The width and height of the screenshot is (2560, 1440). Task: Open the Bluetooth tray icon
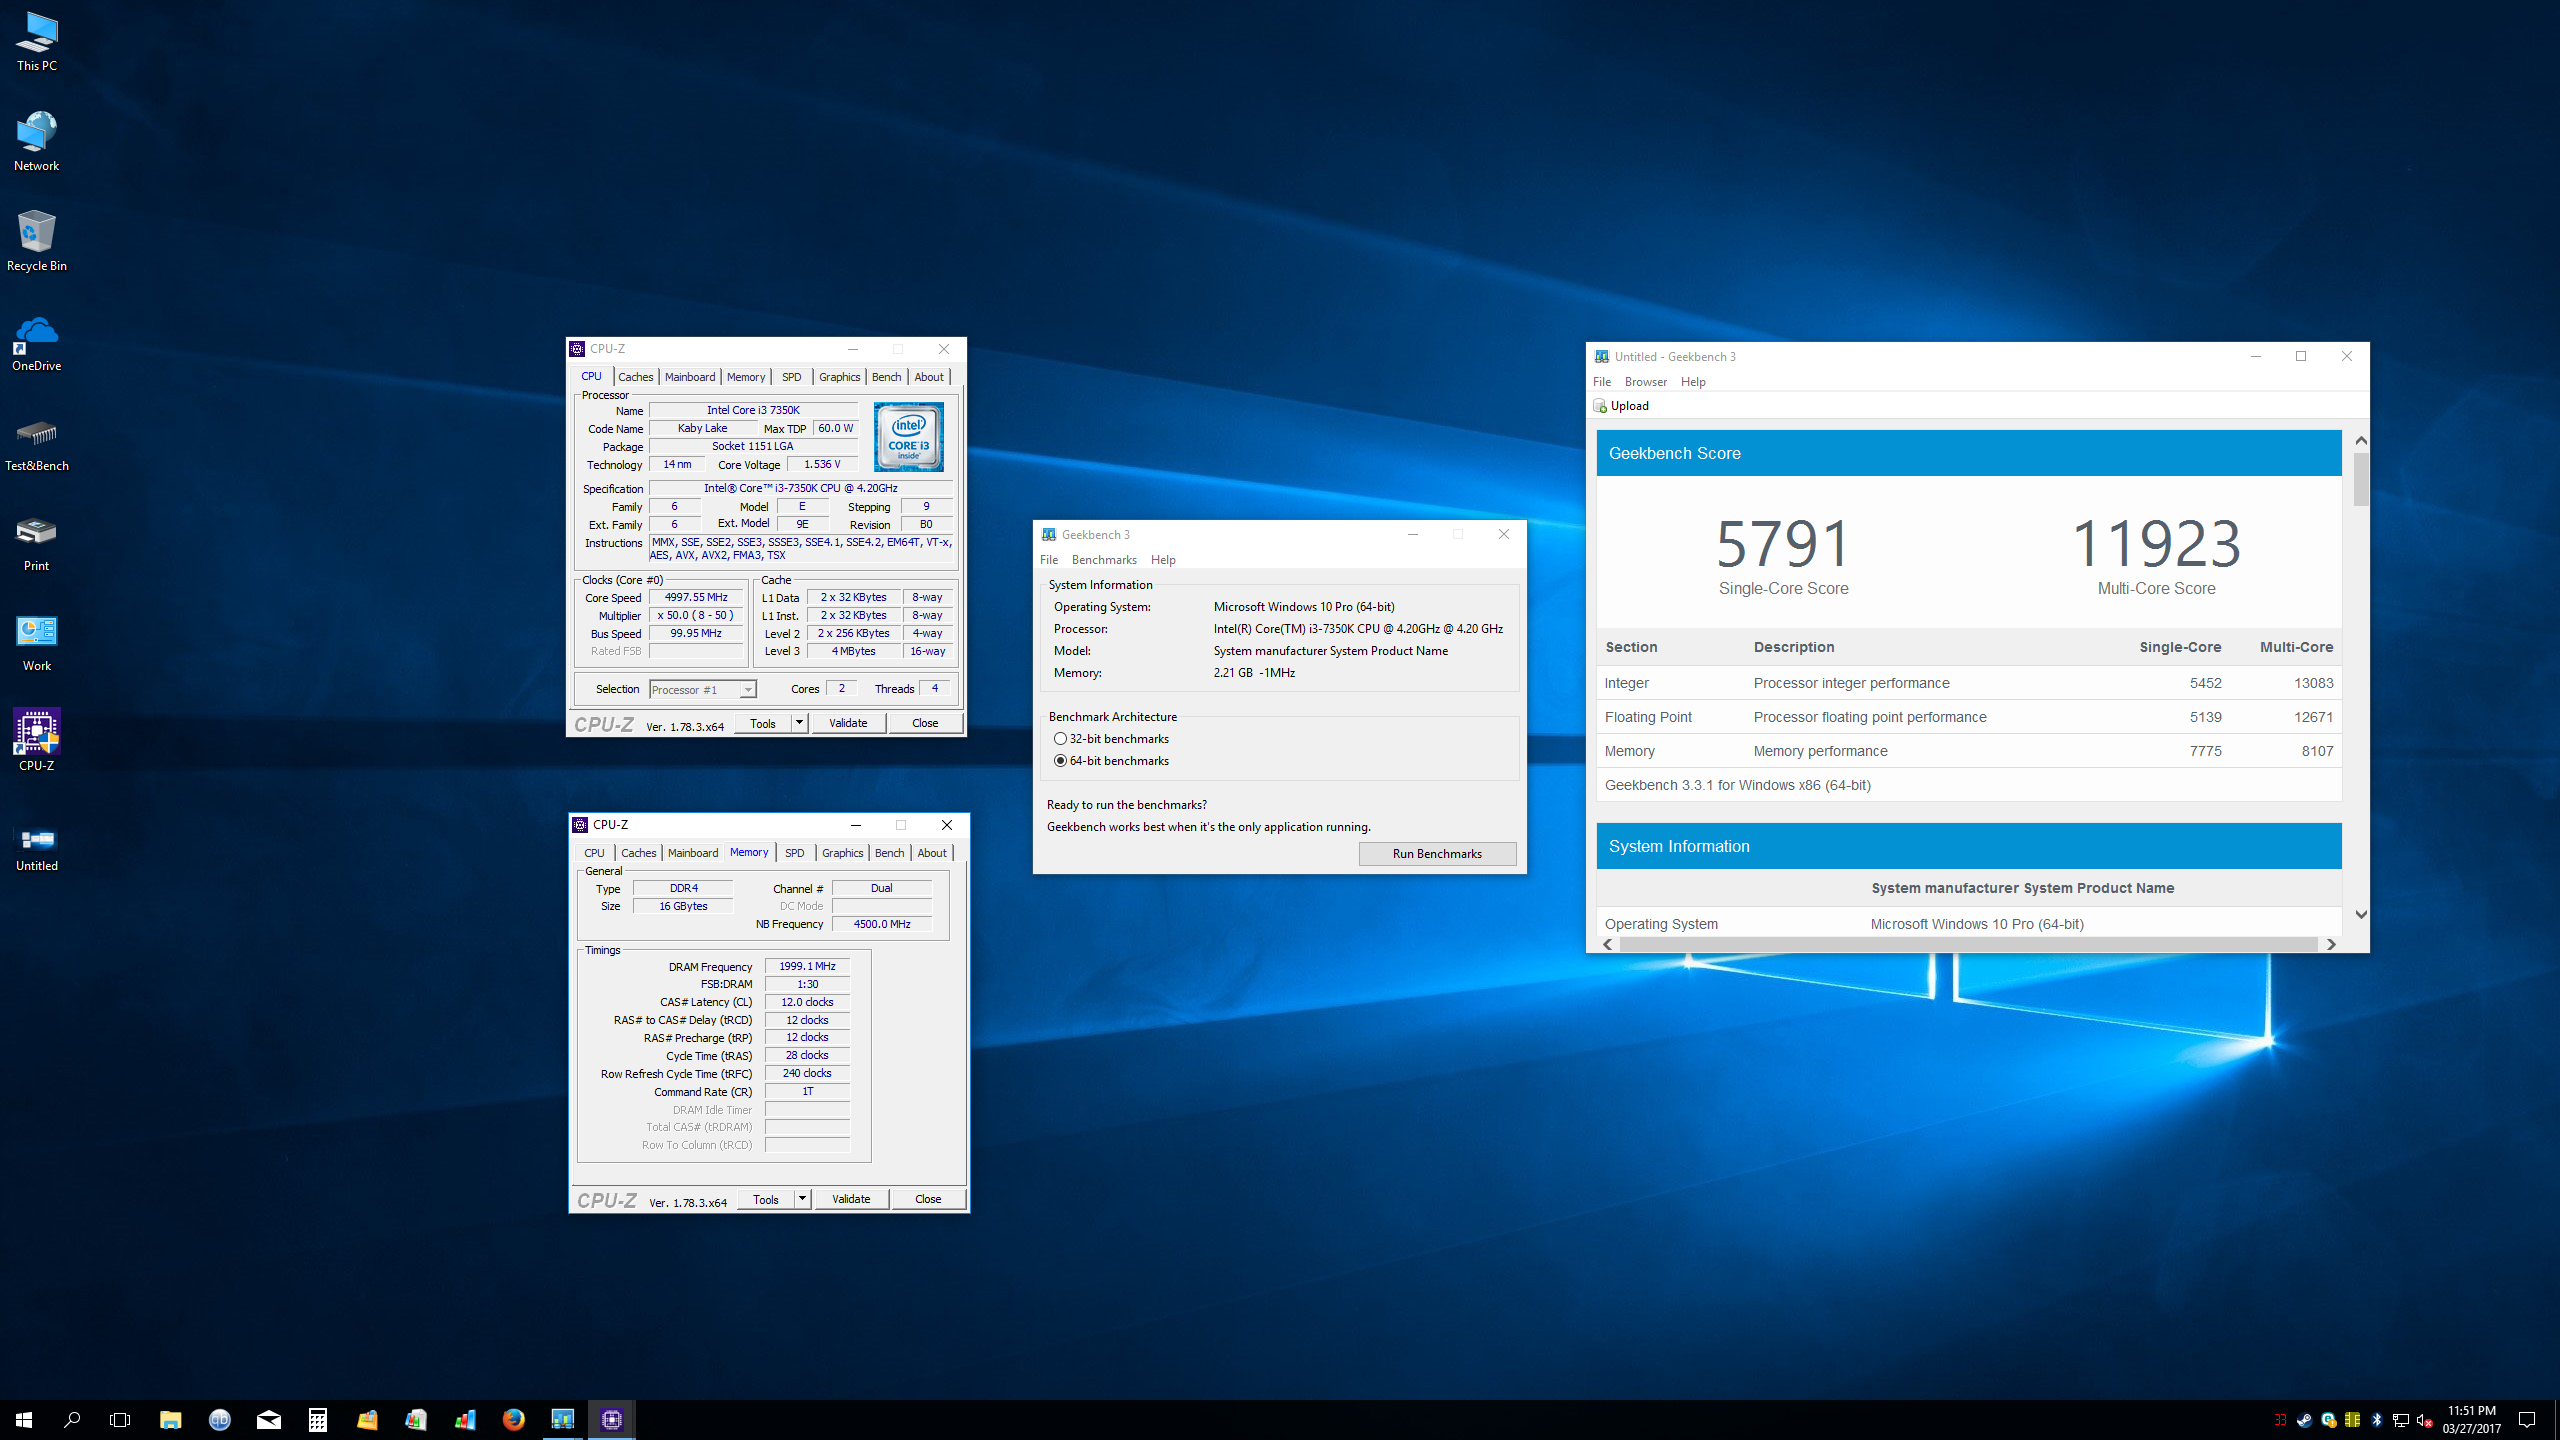[2377, 1420]
